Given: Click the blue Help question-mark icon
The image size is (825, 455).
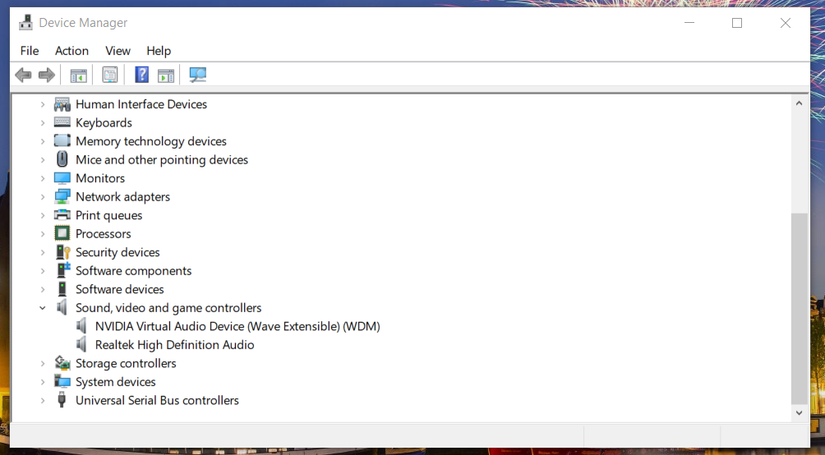Looking at the screenshot, I should pos(142,75).
